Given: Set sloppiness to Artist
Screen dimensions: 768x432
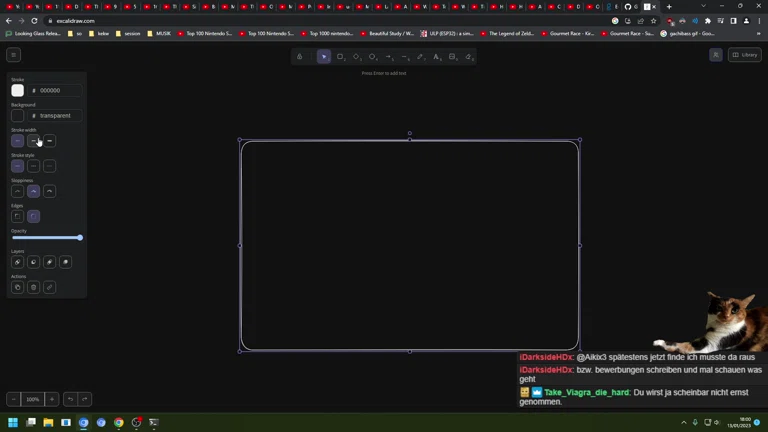Looking at the screenshot, I should pos(33,192).
